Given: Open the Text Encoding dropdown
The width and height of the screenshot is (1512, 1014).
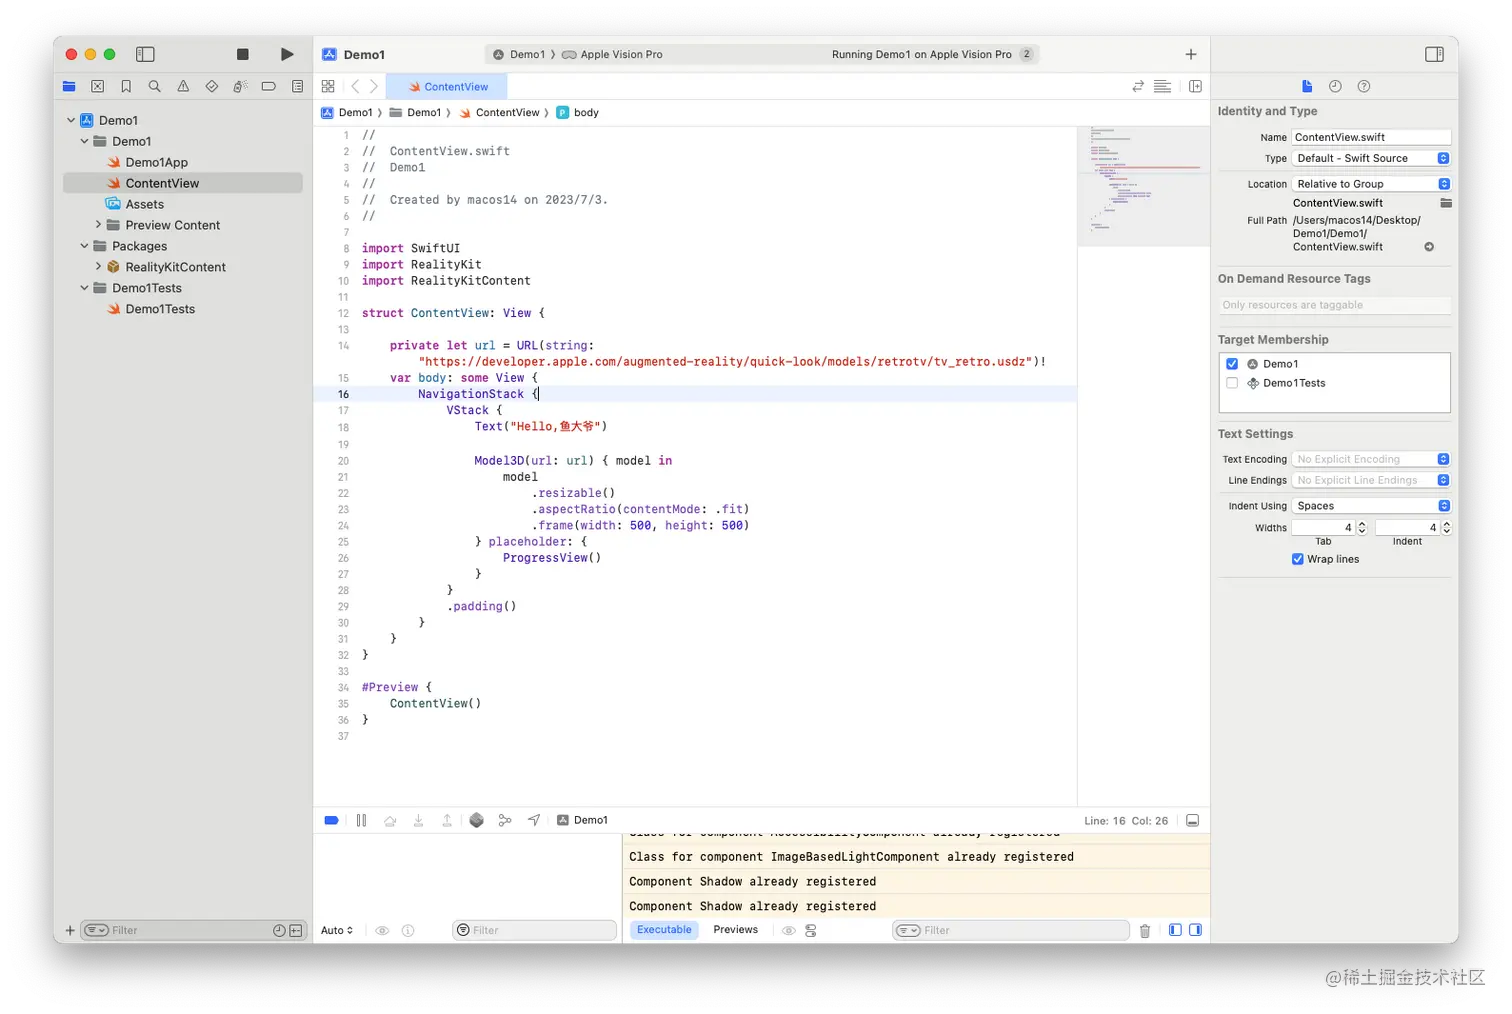Looking at the screenshot, I should pos(1370,459).
